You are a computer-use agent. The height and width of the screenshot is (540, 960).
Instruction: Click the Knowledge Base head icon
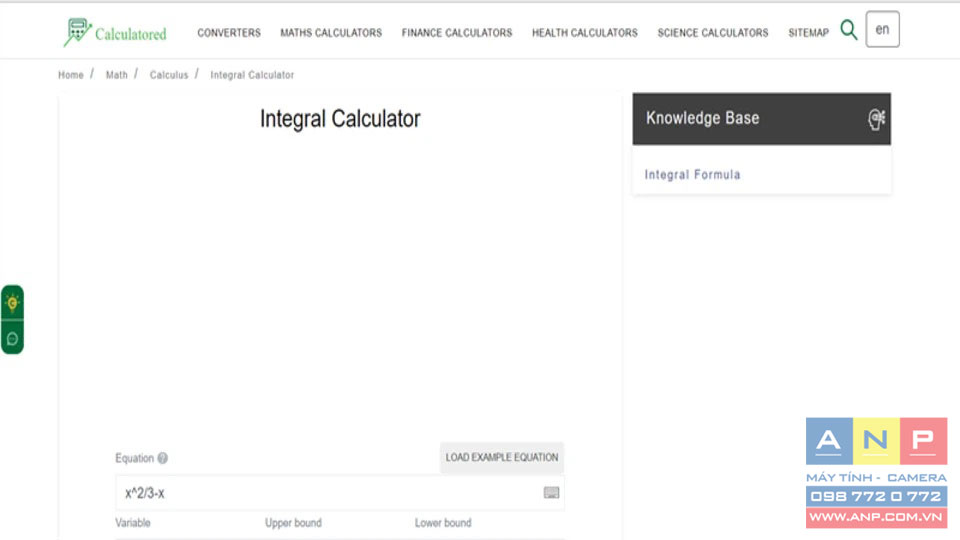click(876, 119)
